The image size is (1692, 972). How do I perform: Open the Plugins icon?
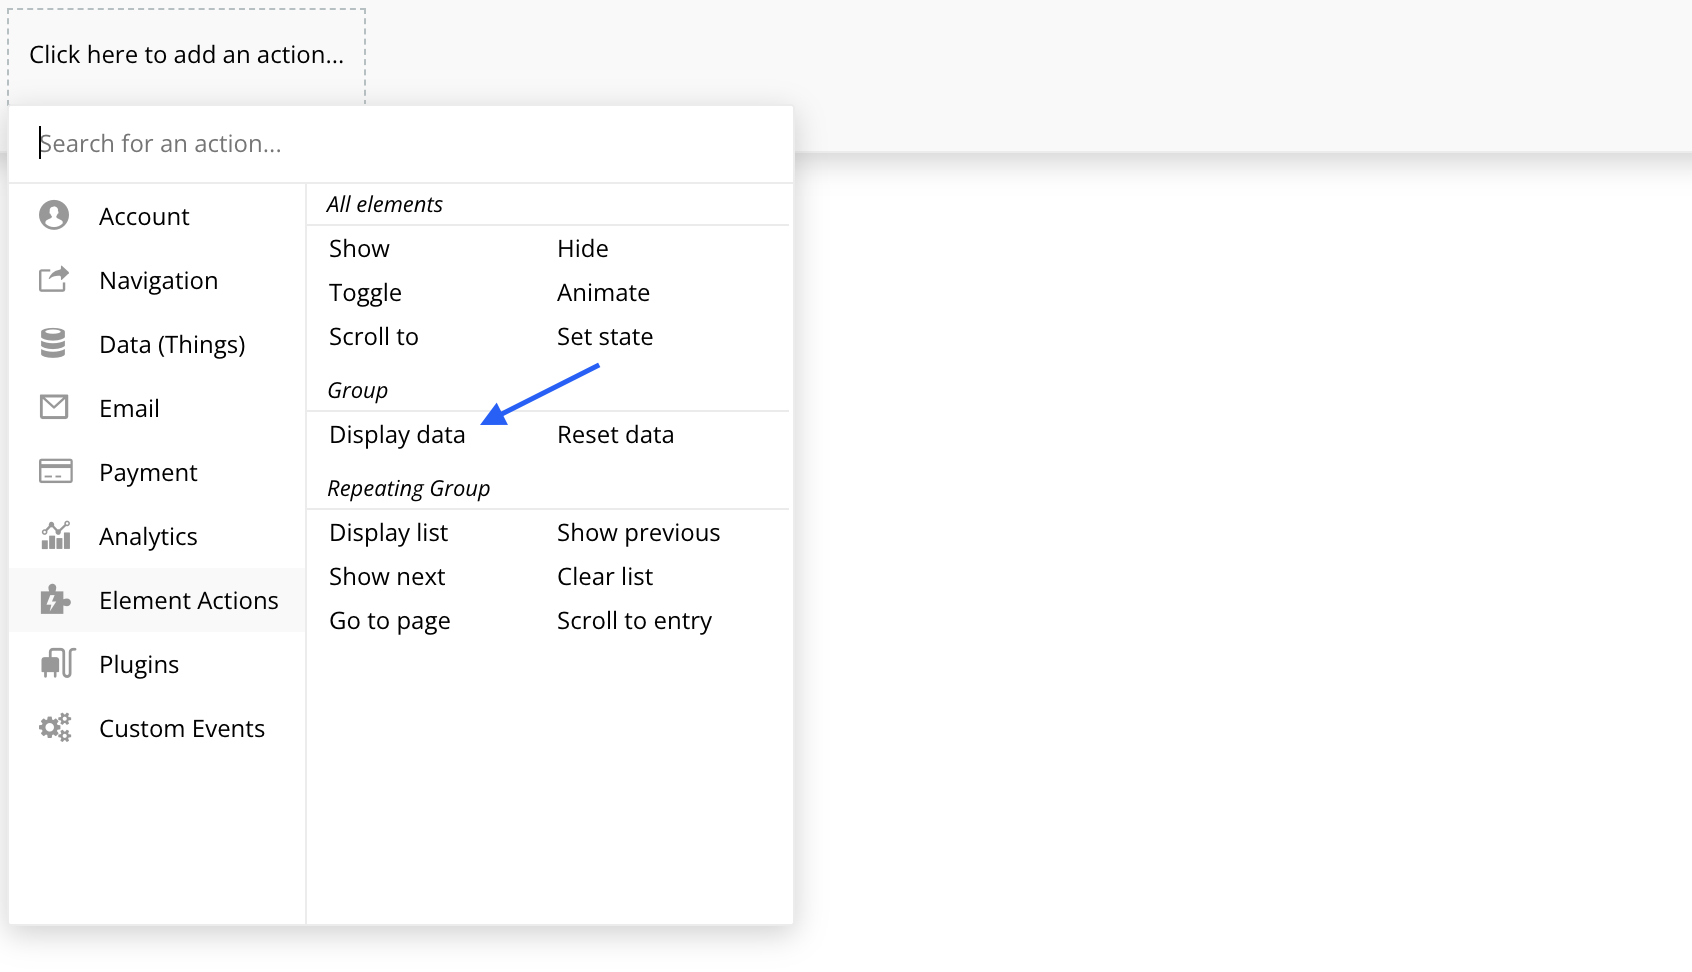(x=55, y=663)
